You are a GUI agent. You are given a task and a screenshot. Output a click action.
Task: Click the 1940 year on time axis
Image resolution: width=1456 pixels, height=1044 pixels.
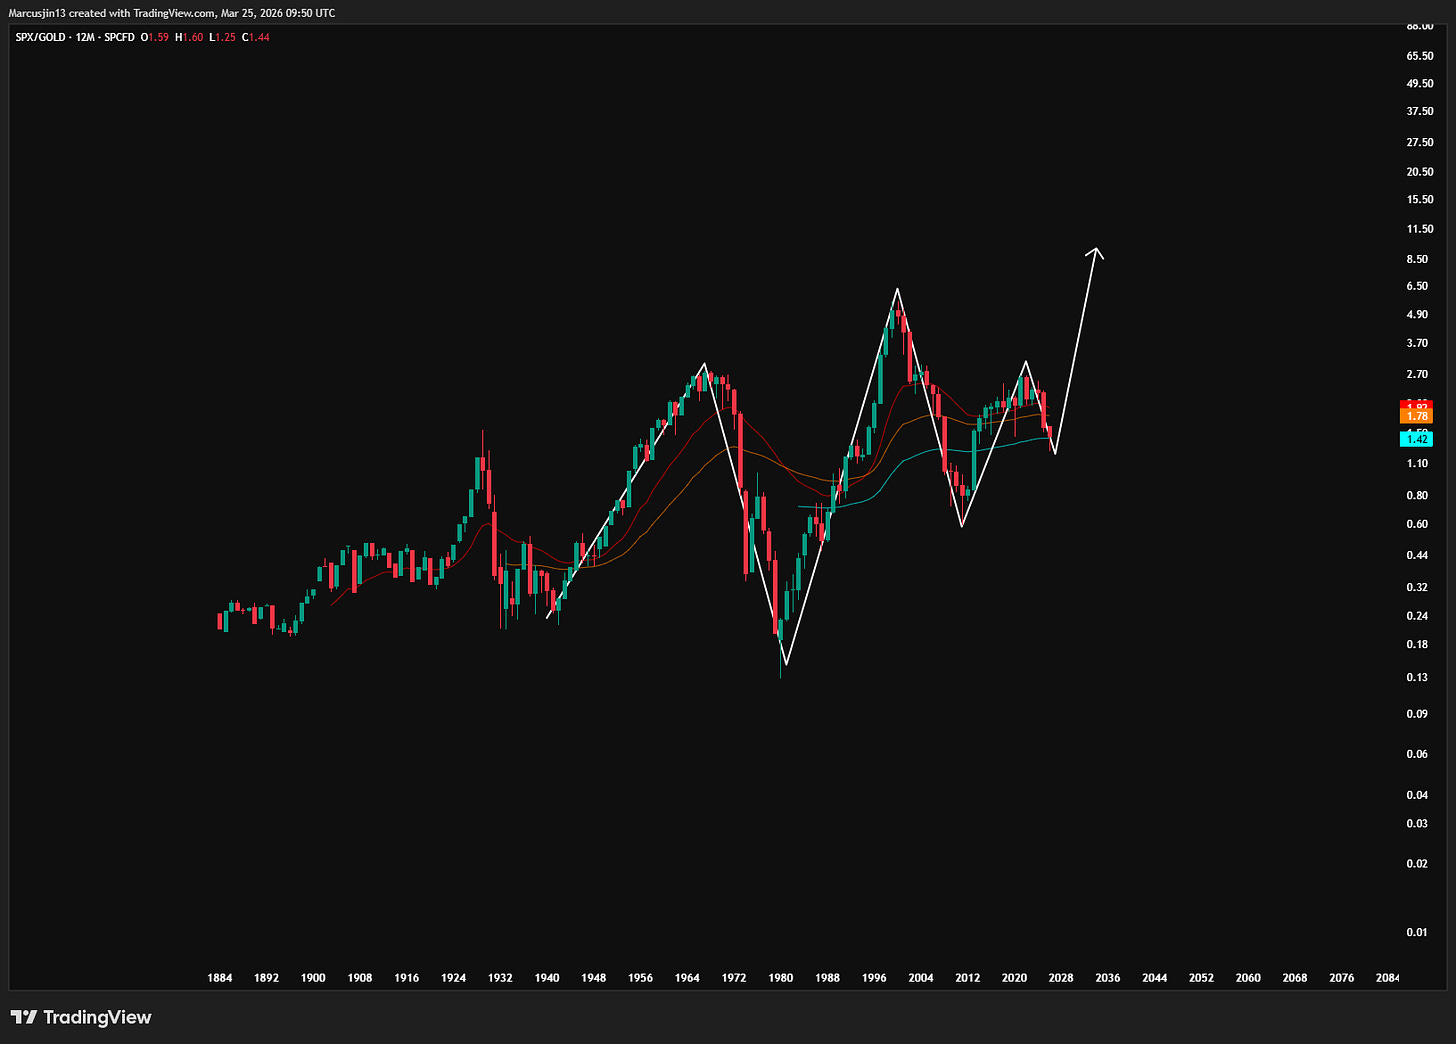point(547,978)
